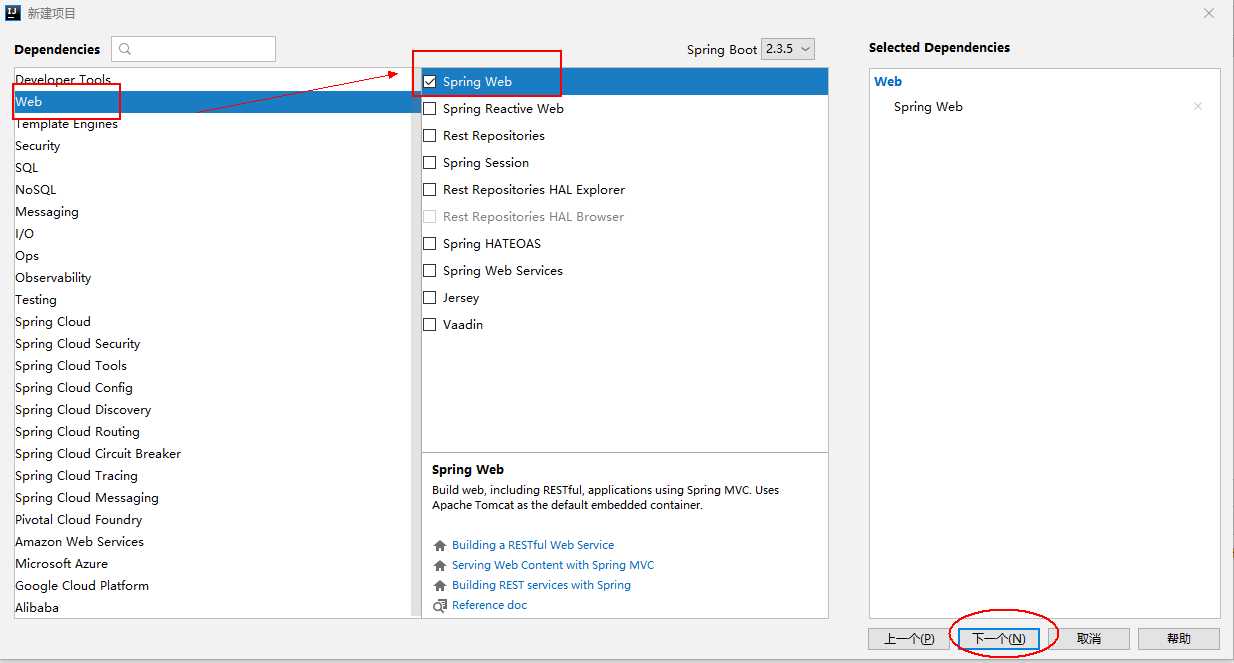
Task: Check Rest Repositories HAL Explorer
Action: click(430, 190)
